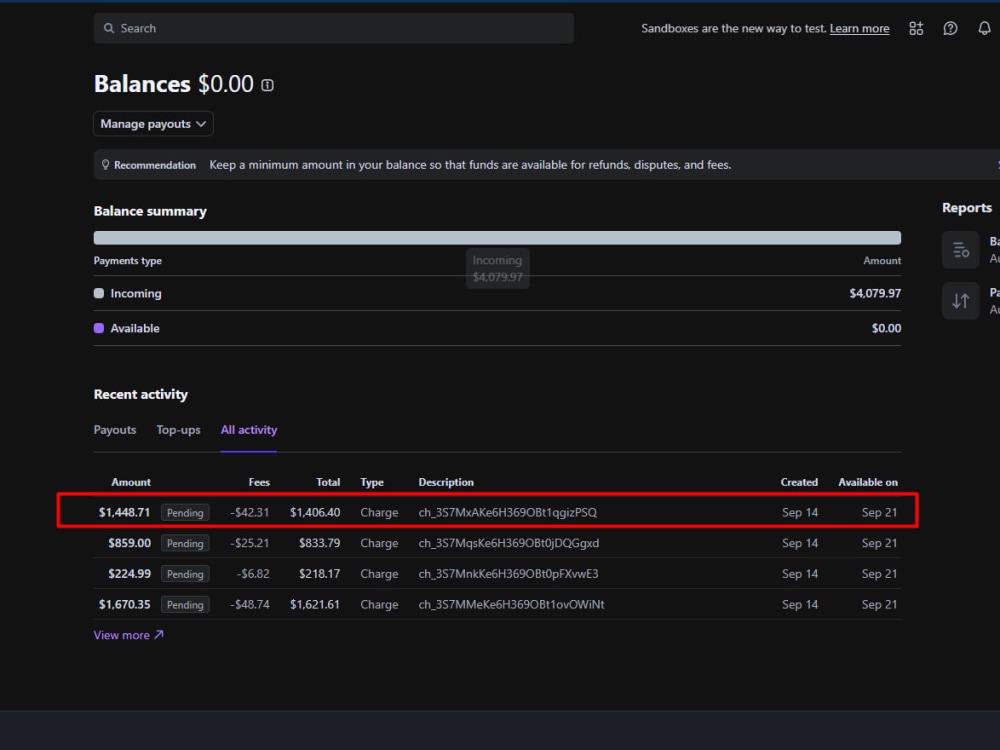Open the View more link

pyautogui.click(x=128, y=635)
